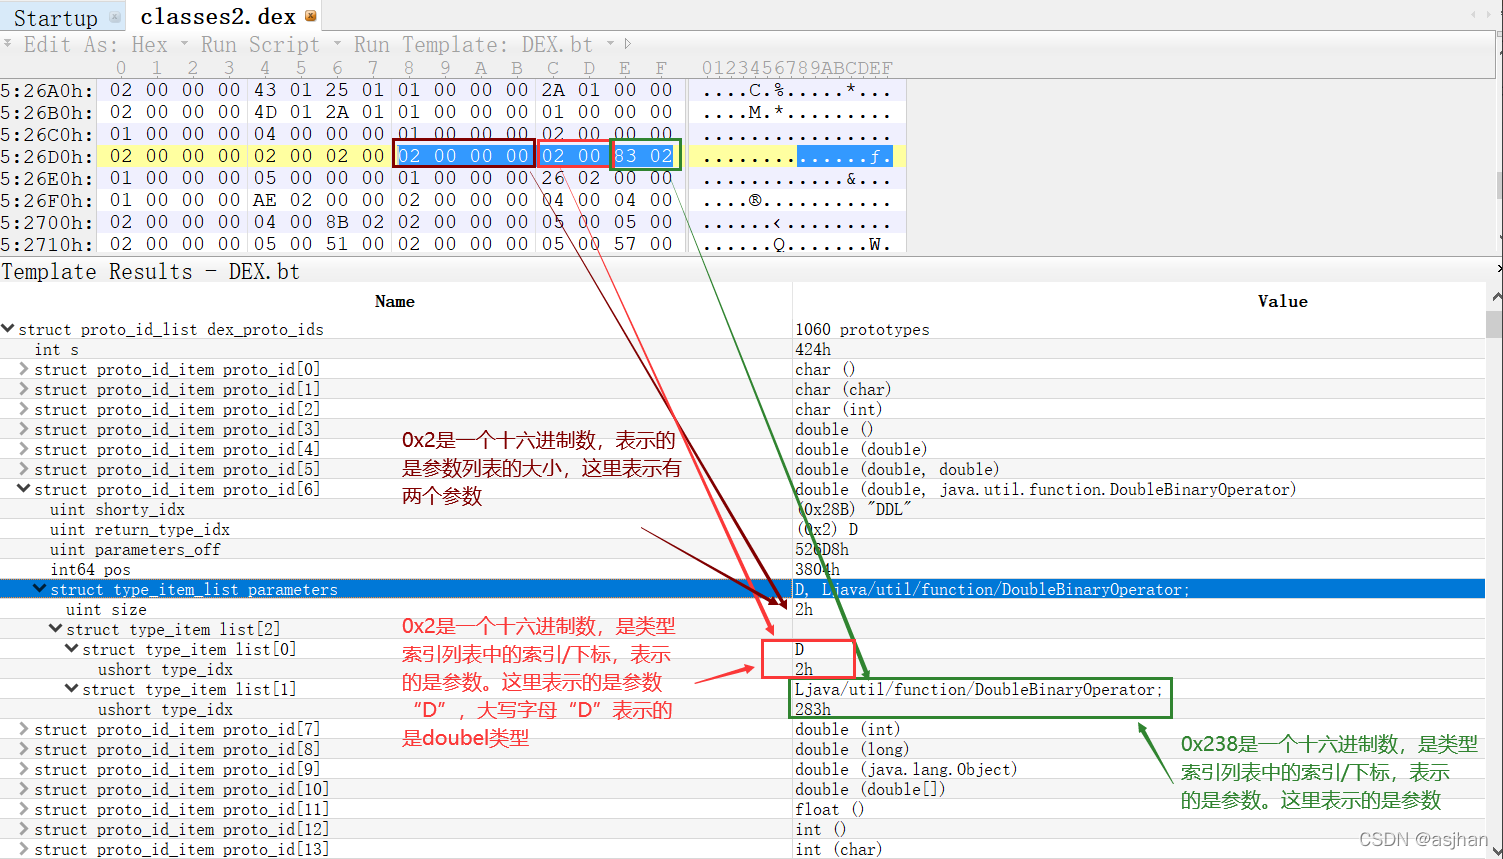Close the Startup tab
Screen dimensions: 1503x859
point(114,17)
